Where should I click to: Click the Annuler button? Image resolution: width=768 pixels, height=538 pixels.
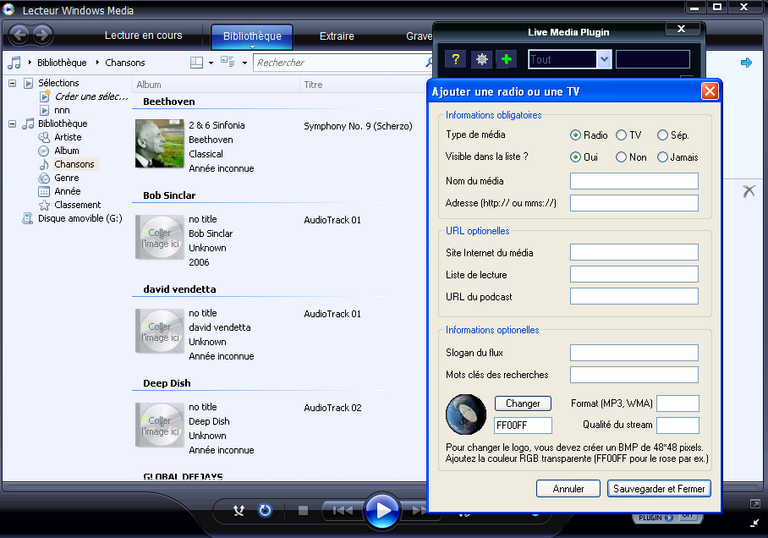tap(568, 489)
